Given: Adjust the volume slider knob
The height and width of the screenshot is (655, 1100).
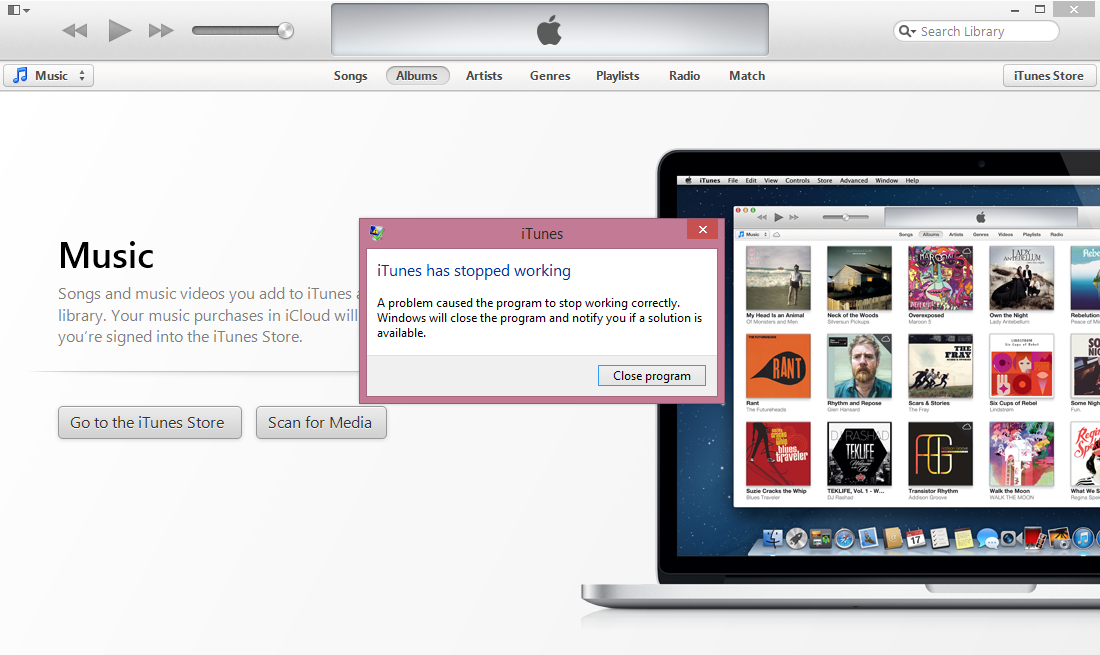Looking at the screenshot, I should pyautogui.click(x=286, y=31).
